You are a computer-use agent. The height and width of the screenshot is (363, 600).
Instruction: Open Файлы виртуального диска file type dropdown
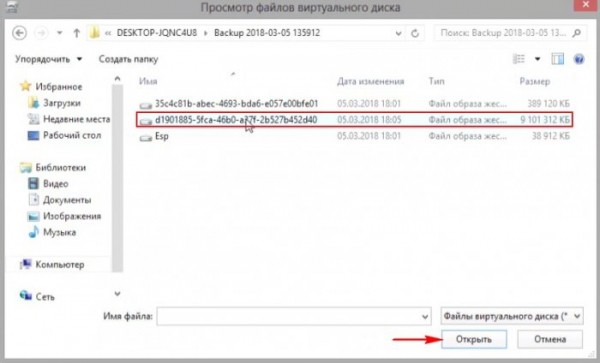tap(512, 316)
